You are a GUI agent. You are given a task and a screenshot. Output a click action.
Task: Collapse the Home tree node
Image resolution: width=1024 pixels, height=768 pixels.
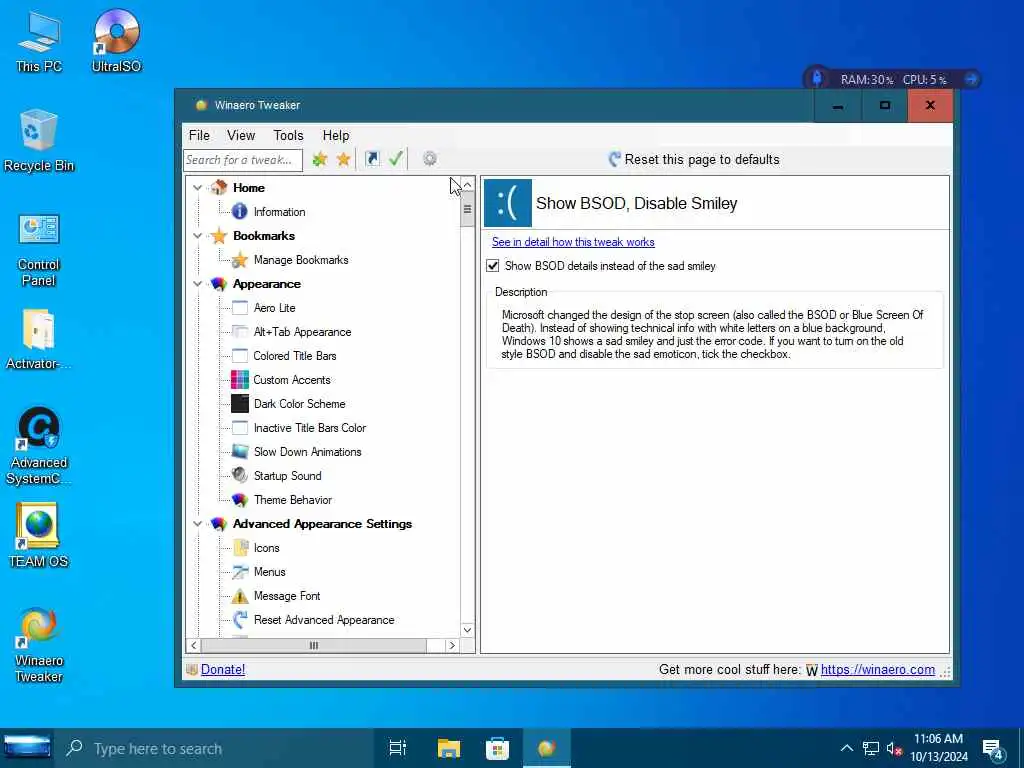point(197,188)
